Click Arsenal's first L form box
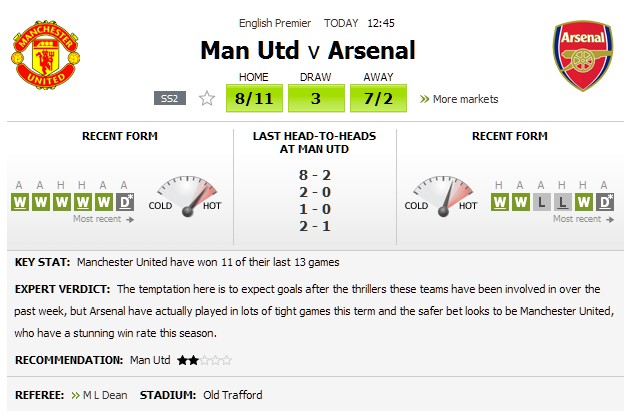This screenshot has height=413, width=632. point(541,202)
